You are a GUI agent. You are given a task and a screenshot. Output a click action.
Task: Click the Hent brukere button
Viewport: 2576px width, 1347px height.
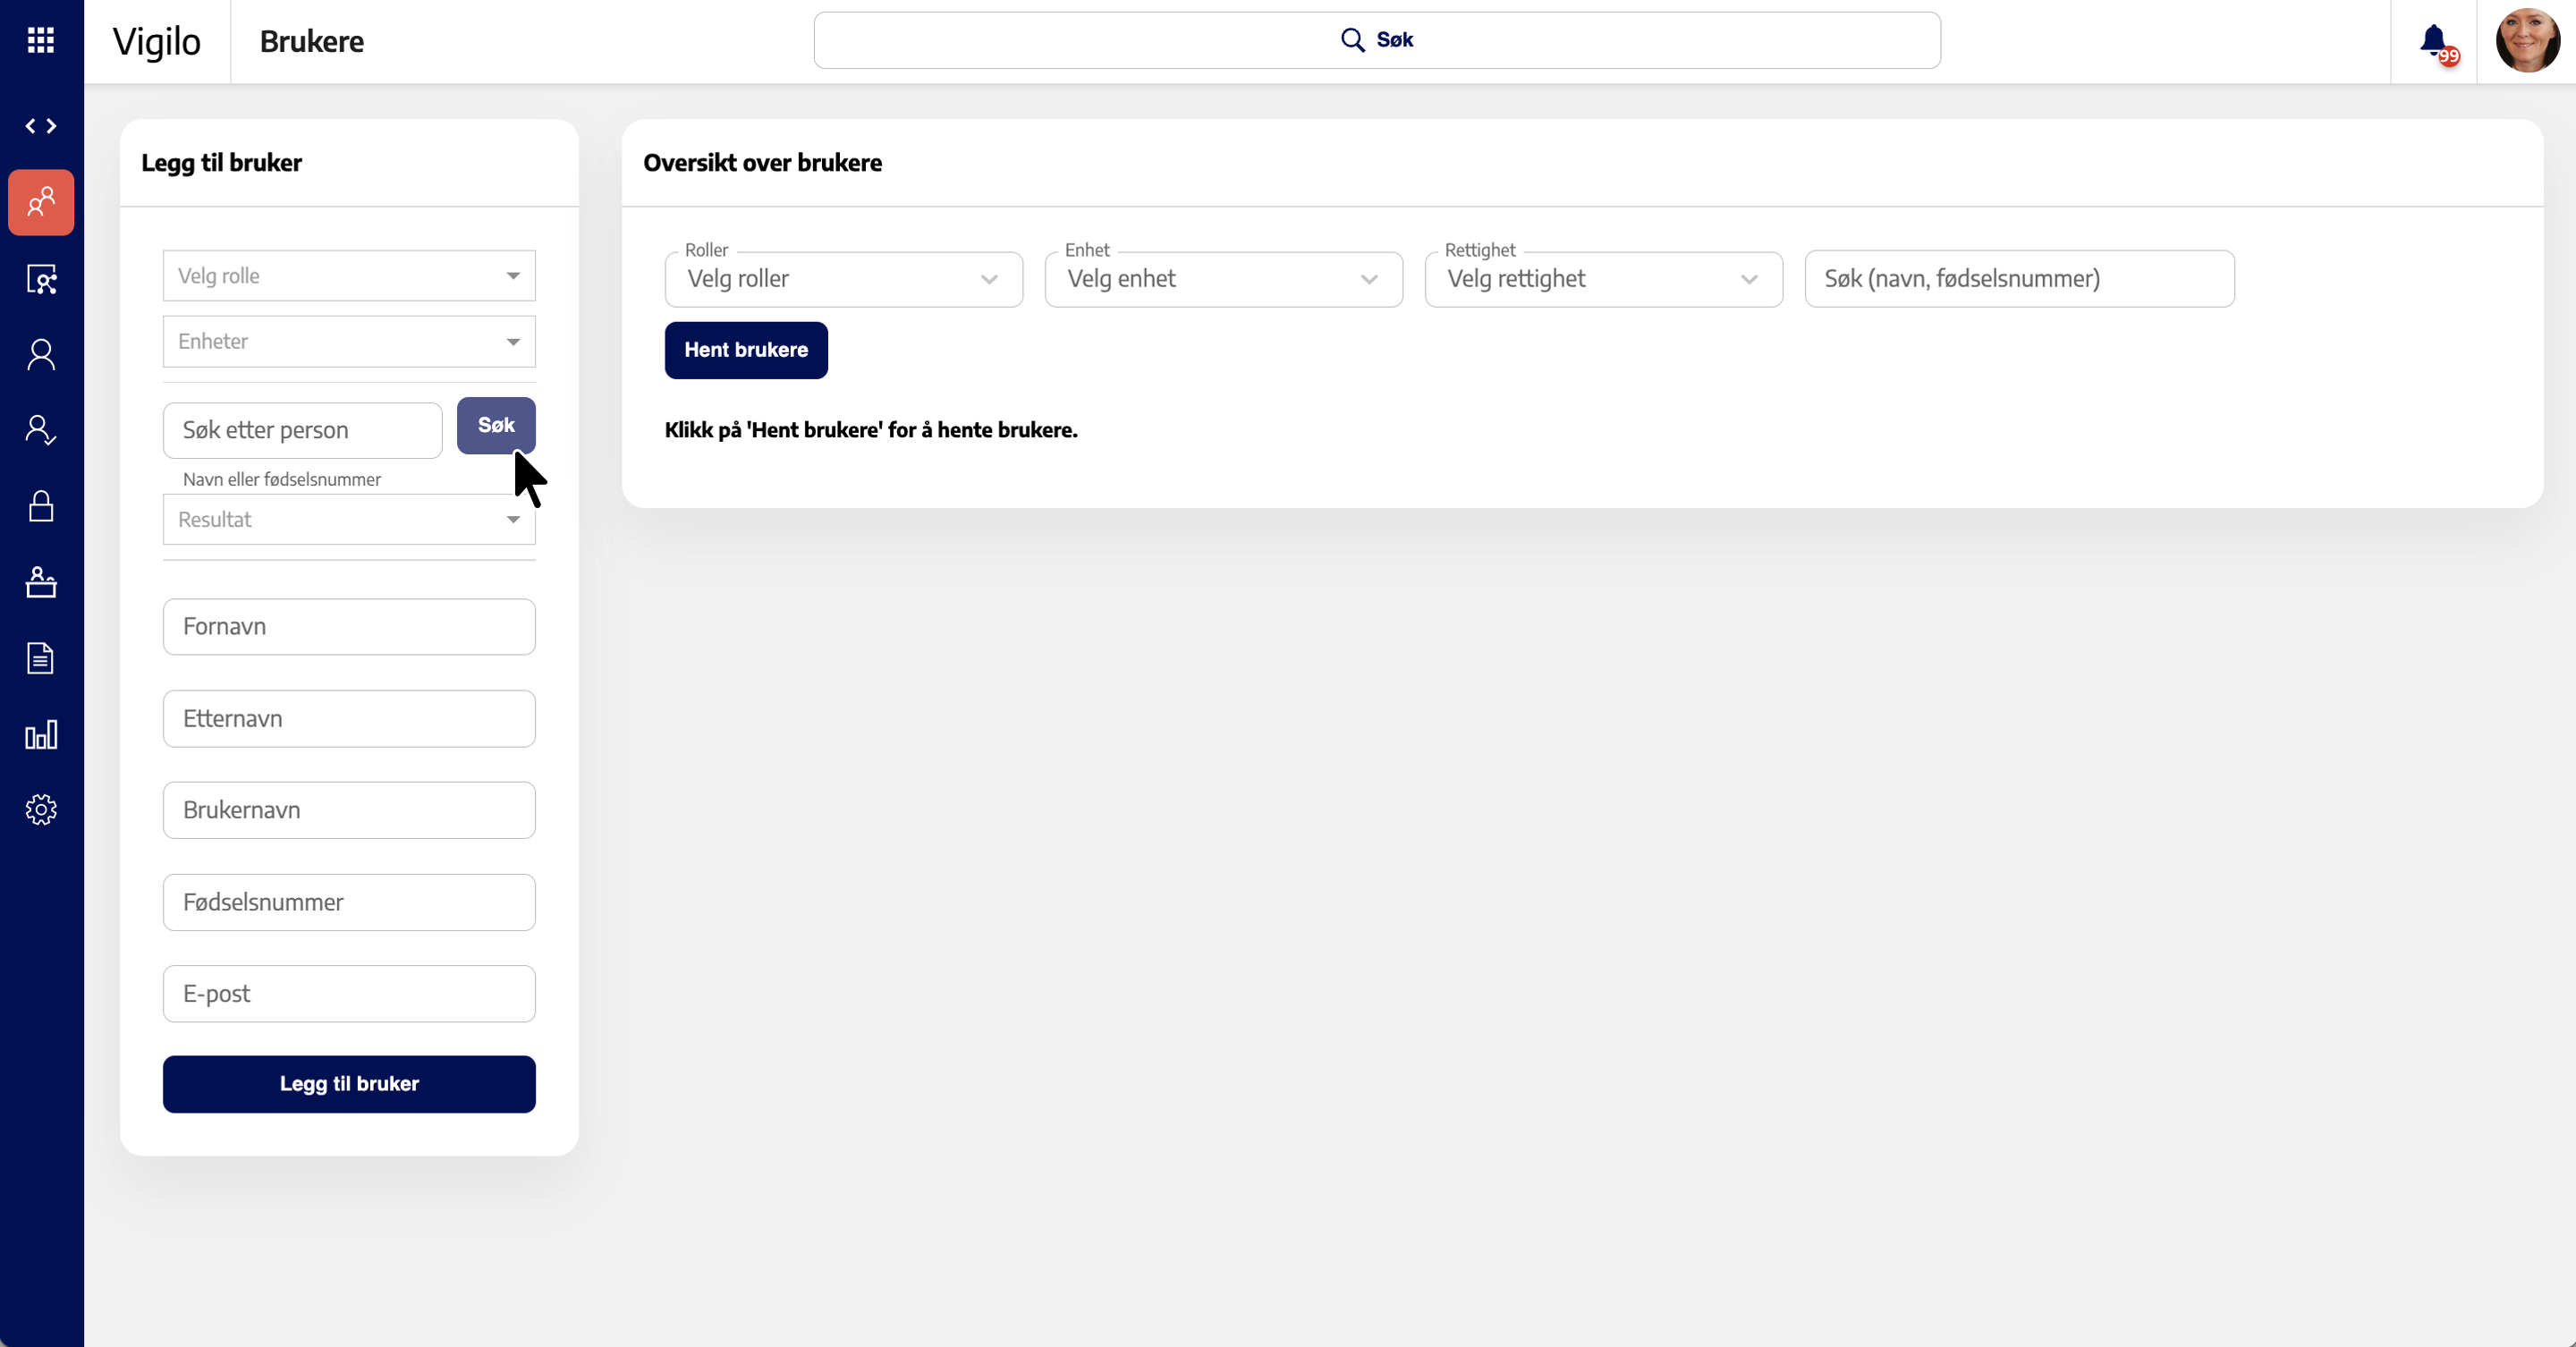click(x=746, y=350)
